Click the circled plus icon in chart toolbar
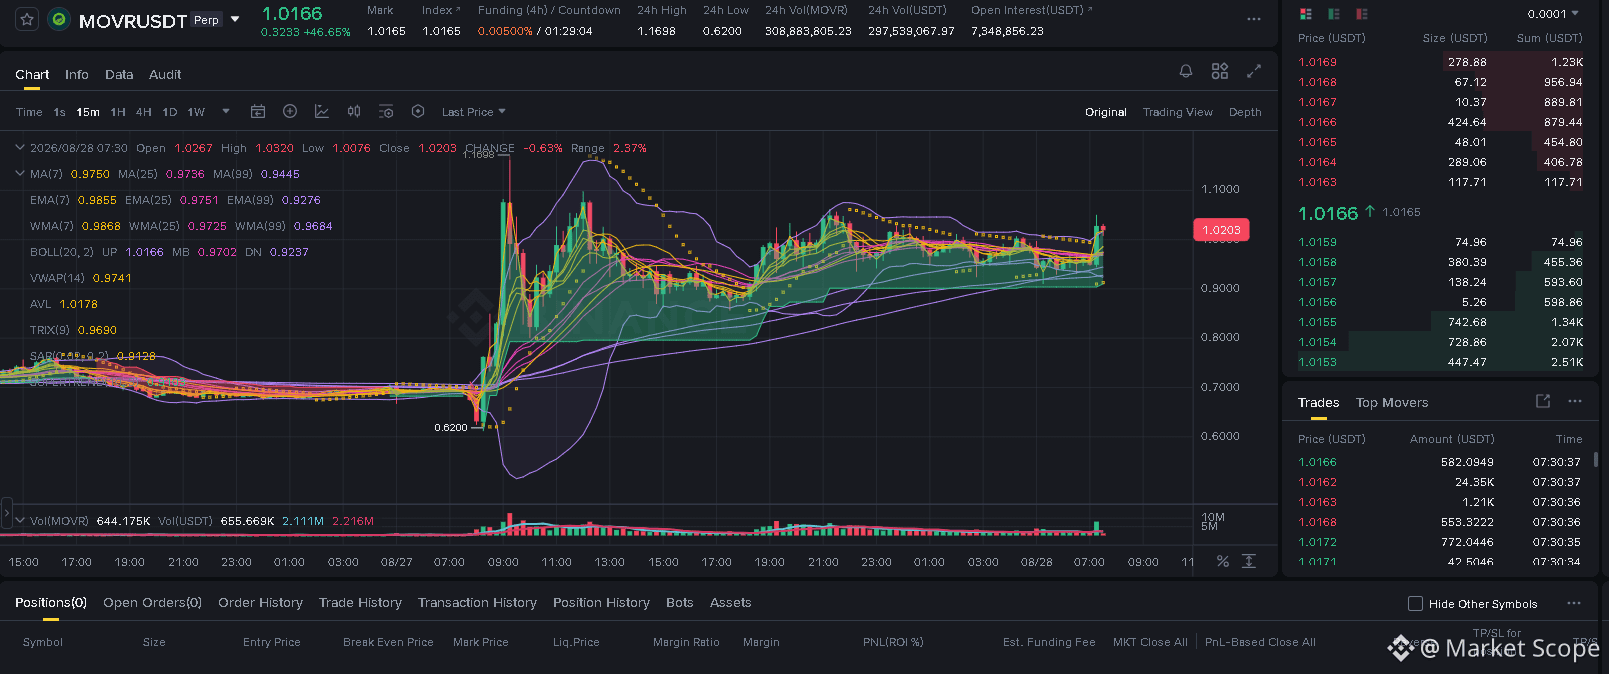 [x=290, y=112]
